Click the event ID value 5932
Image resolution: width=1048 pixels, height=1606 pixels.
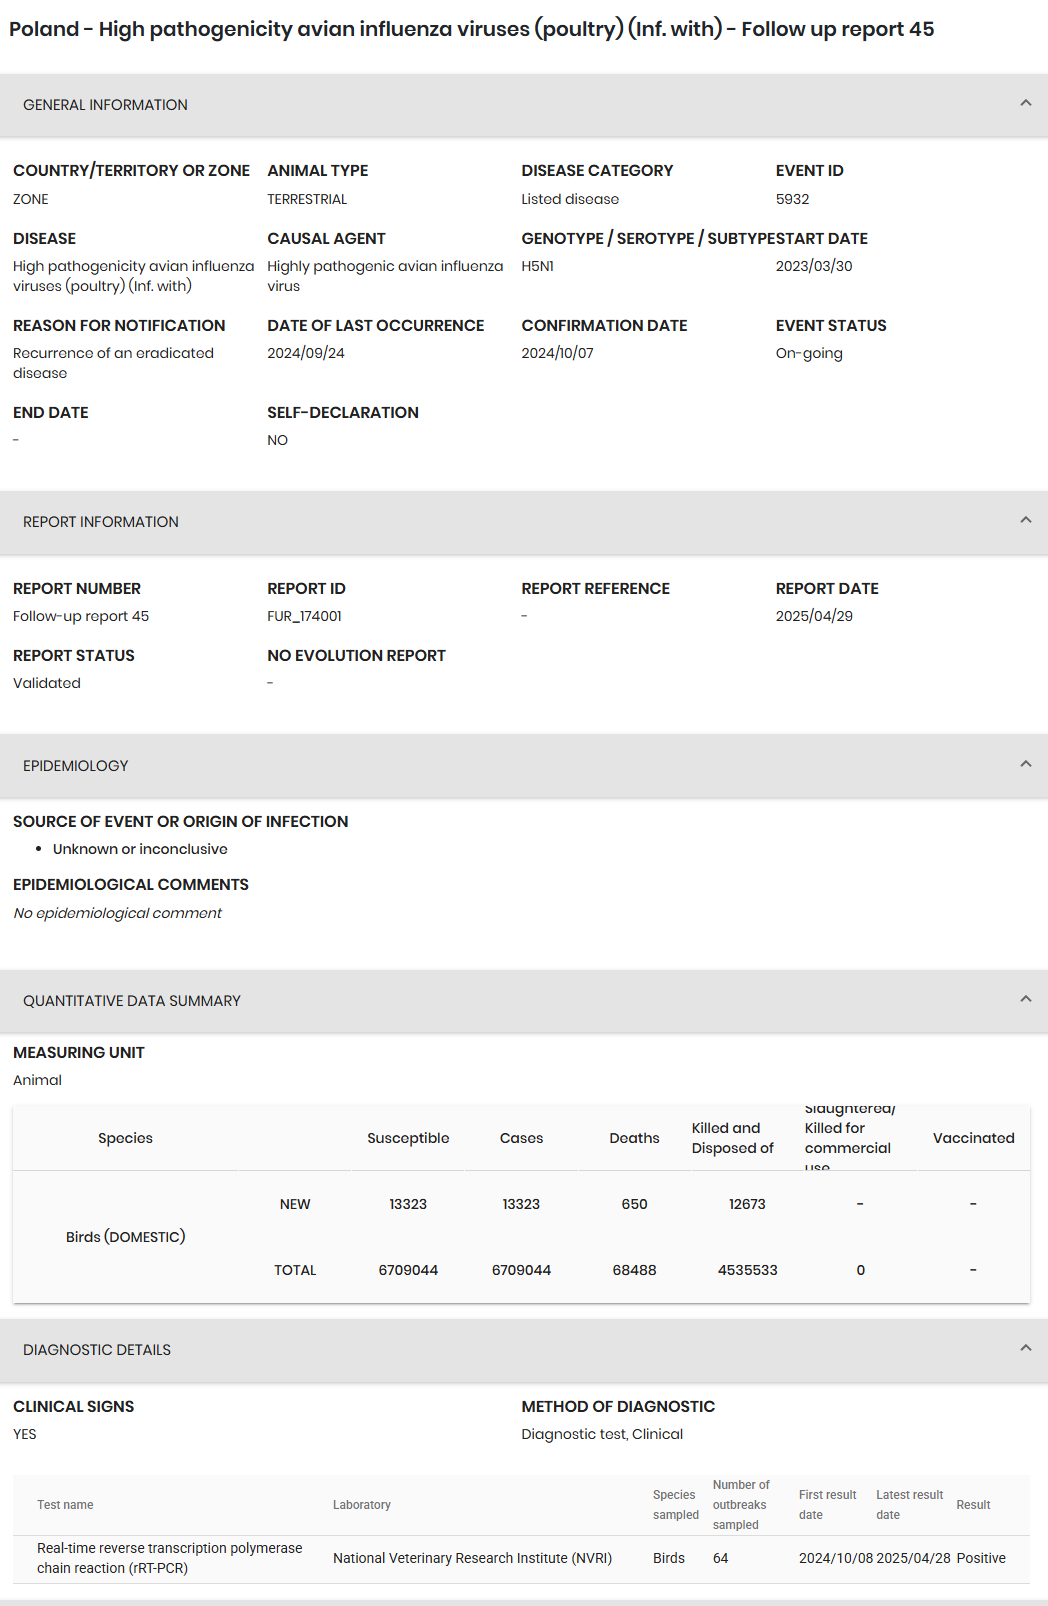792,199
